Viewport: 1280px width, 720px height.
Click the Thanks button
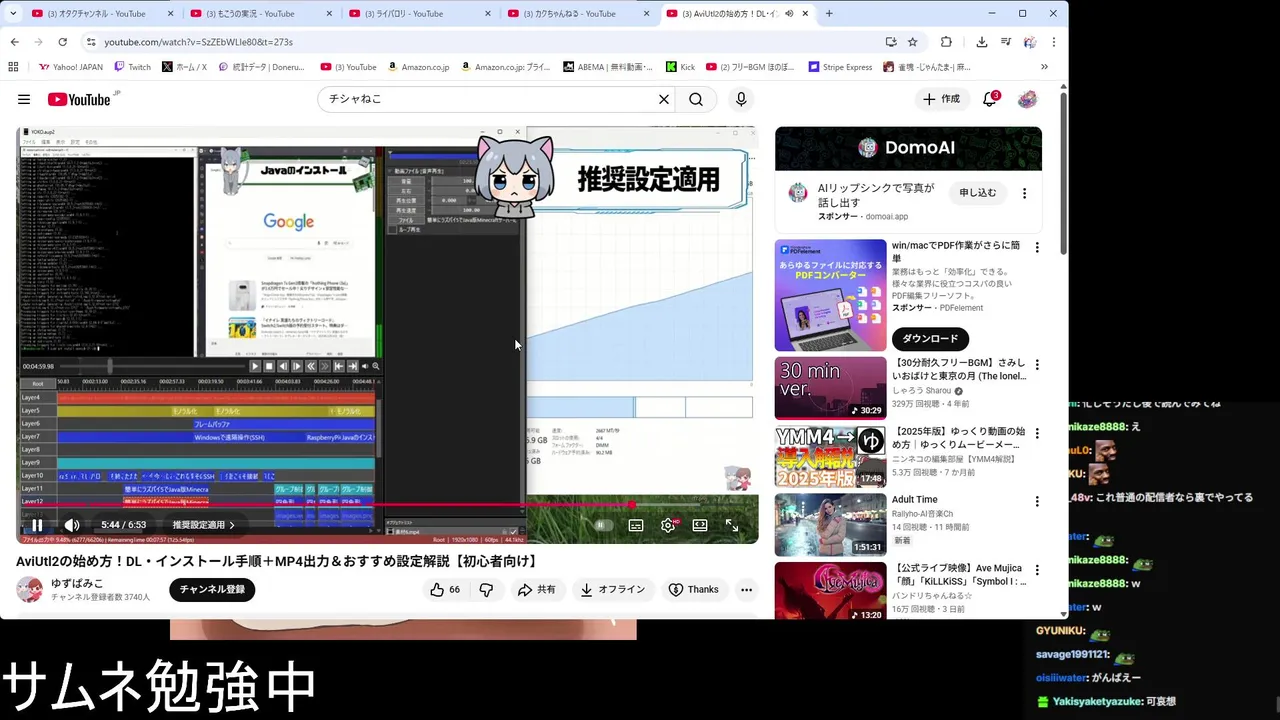click(694, 590)
